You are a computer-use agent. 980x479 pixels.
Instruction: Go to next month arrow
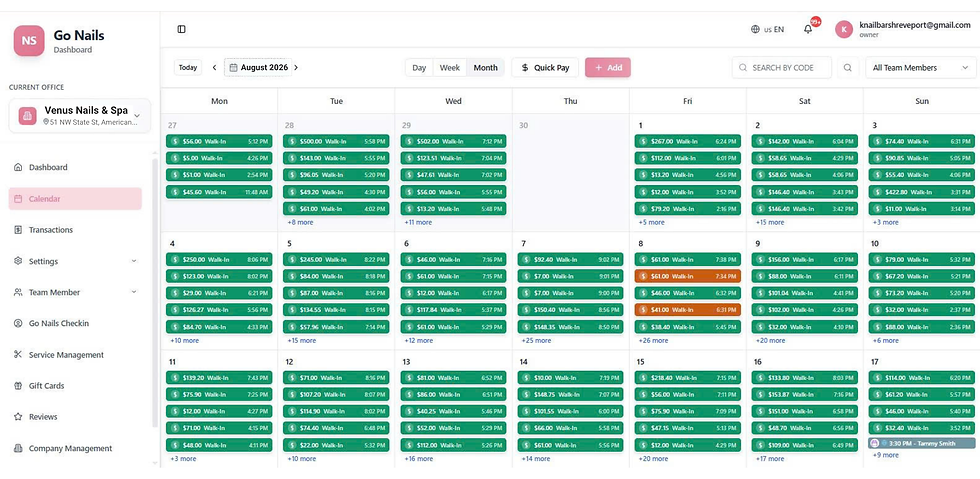coord(296,68)
